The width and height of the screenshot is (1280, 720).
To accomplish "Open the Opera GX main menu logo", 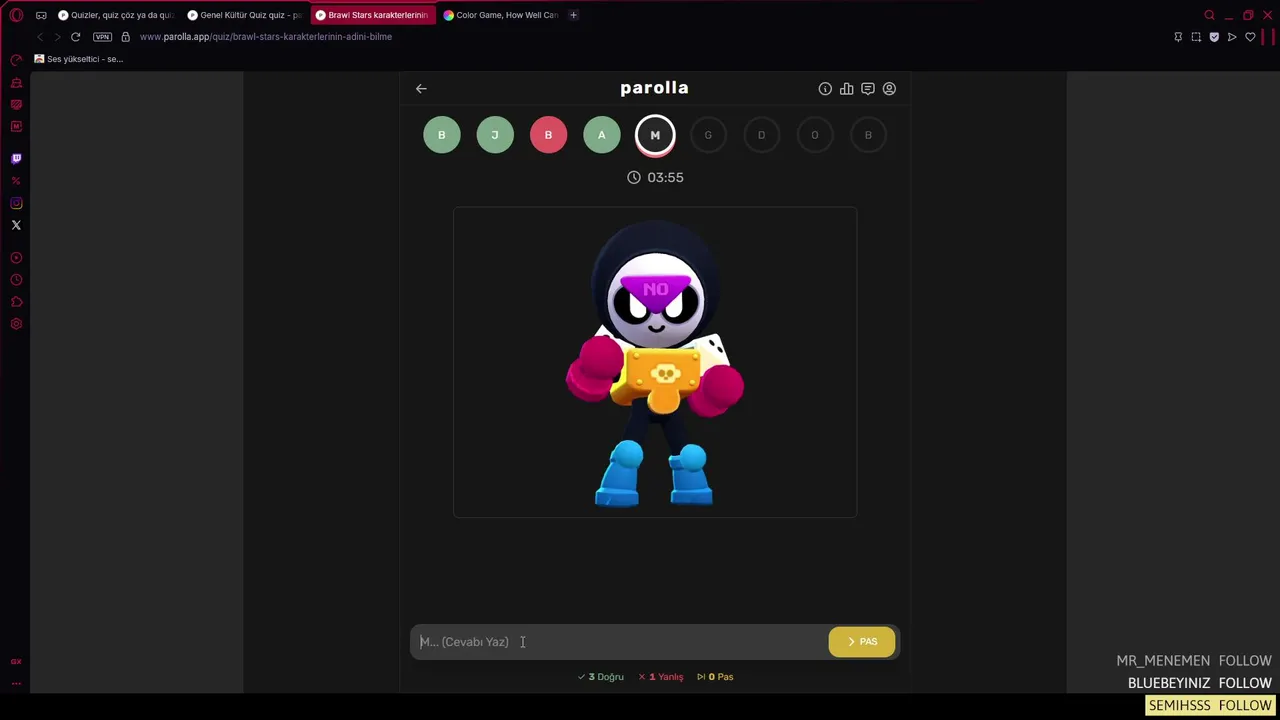I will 16,15.
